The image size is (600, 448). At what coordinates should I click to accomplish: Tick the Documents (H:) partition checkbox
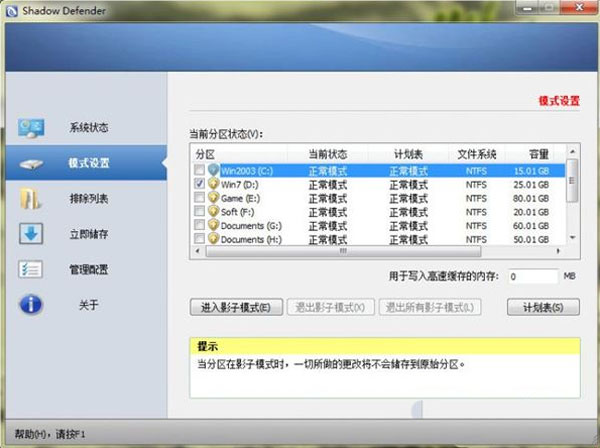point(199,239)
